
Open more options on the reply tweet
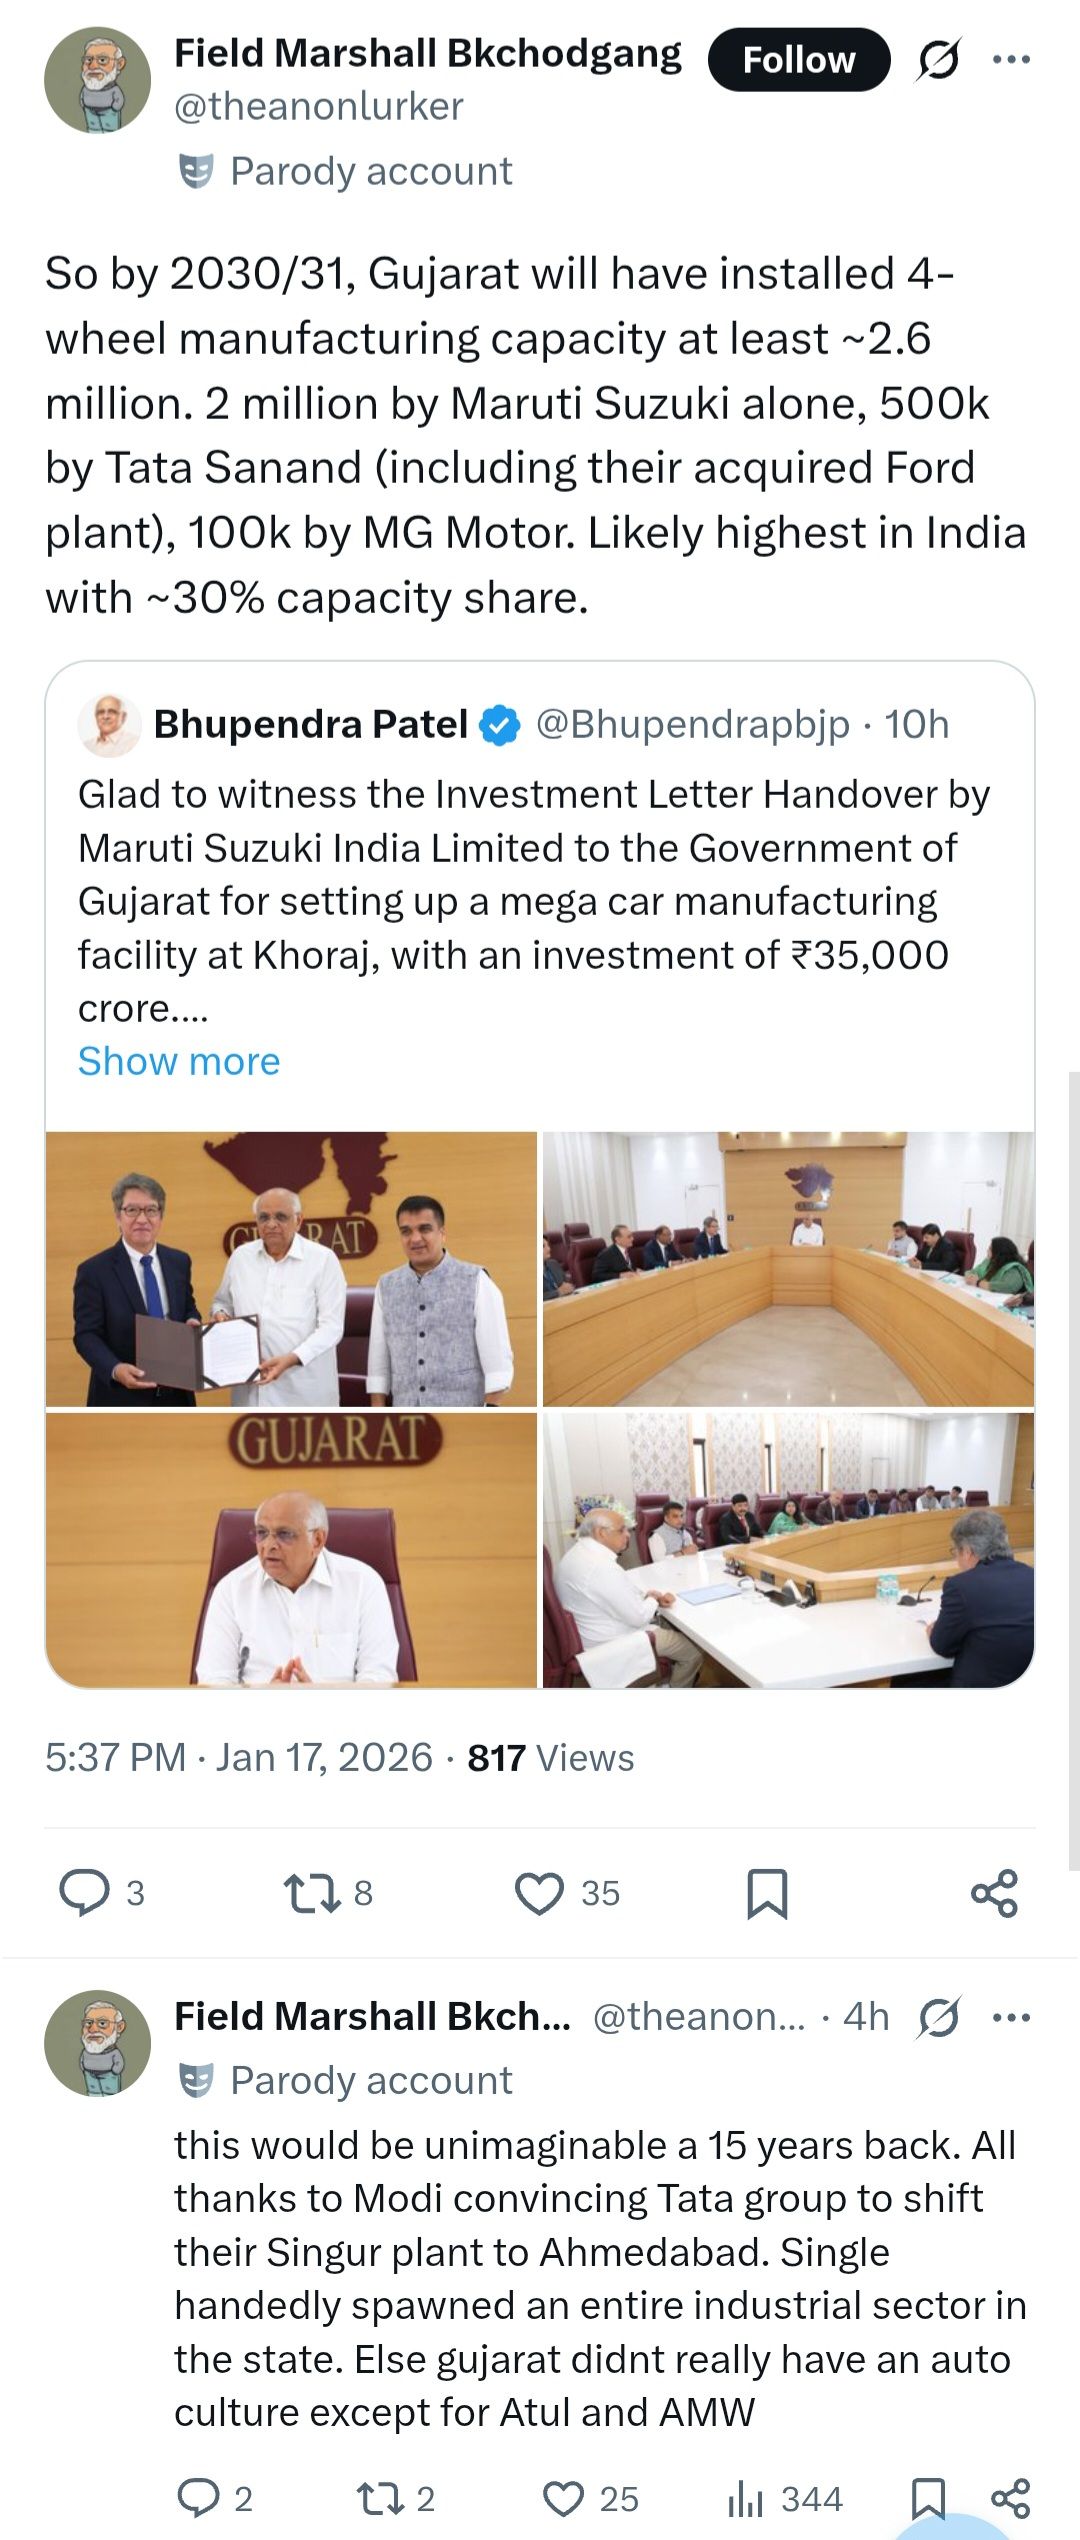tap(1011, 2017)
